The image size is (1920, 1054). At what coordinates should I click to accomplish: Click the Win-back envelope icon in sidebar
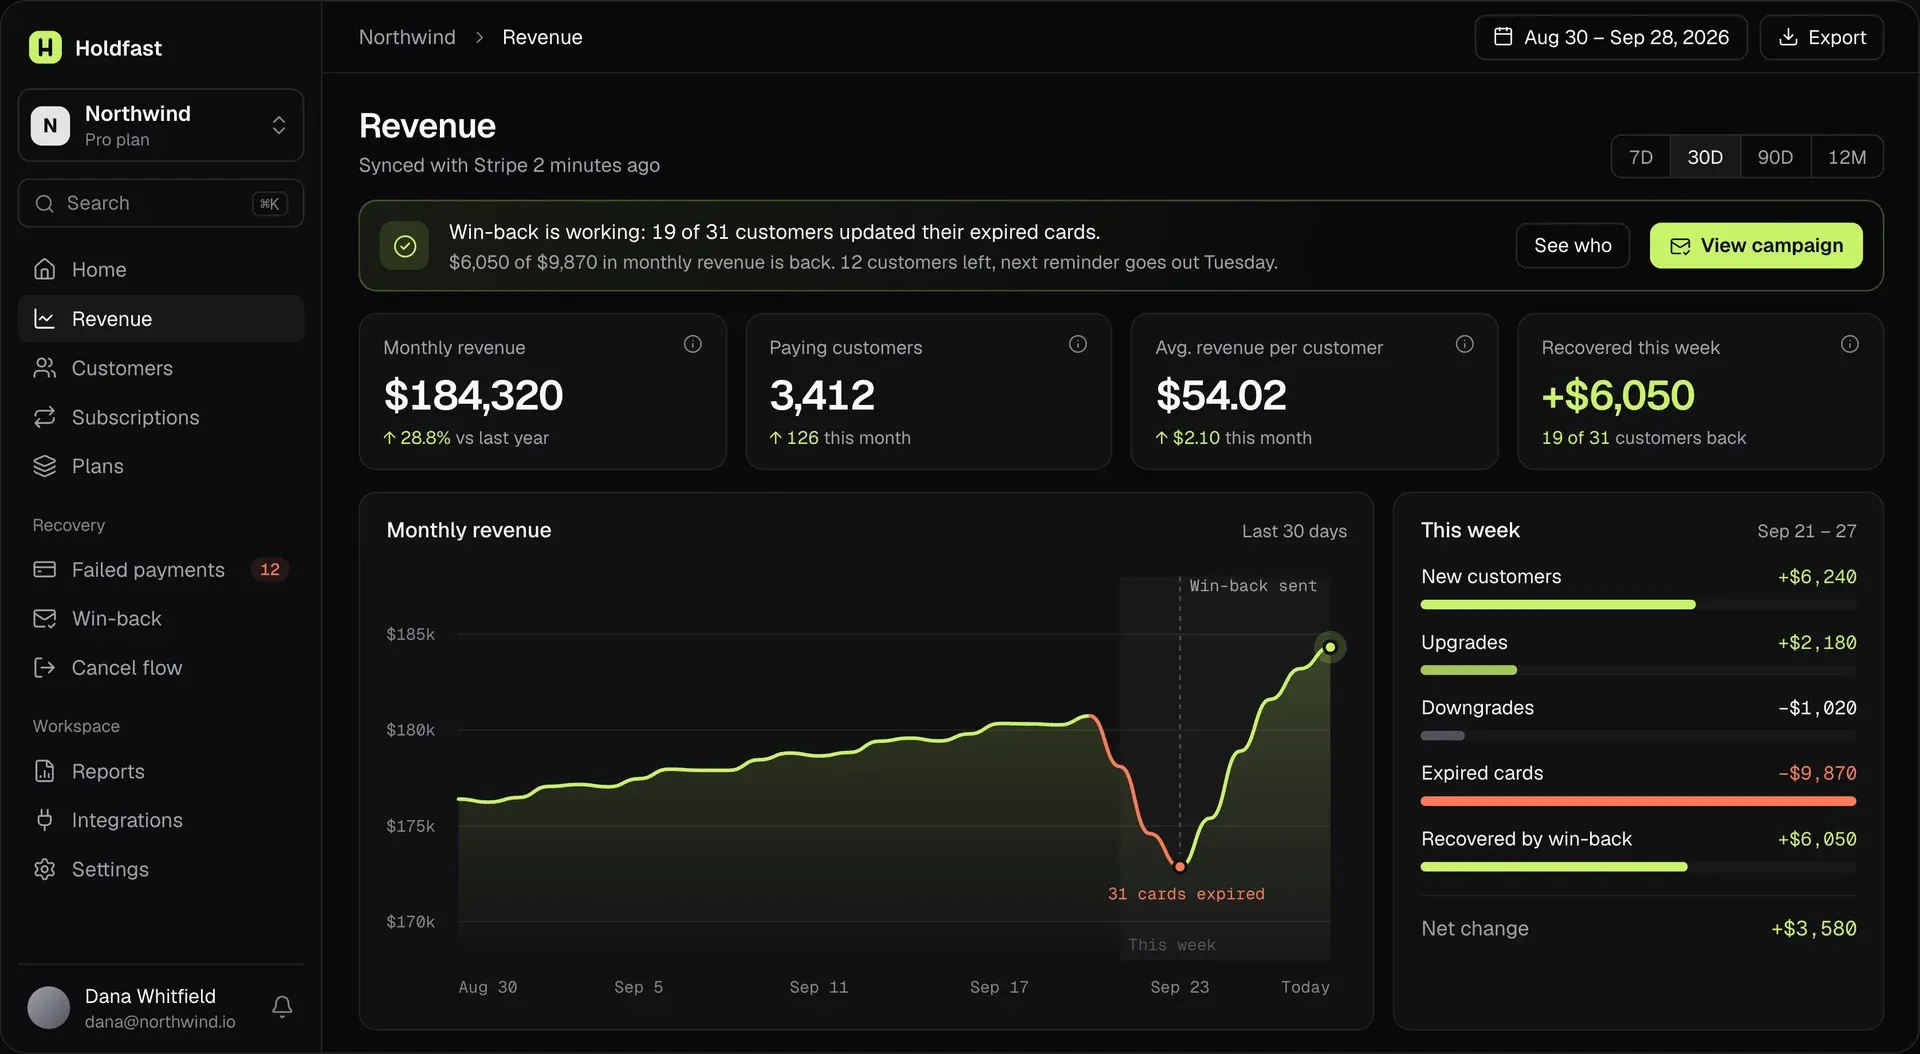[x=44, y=618]
